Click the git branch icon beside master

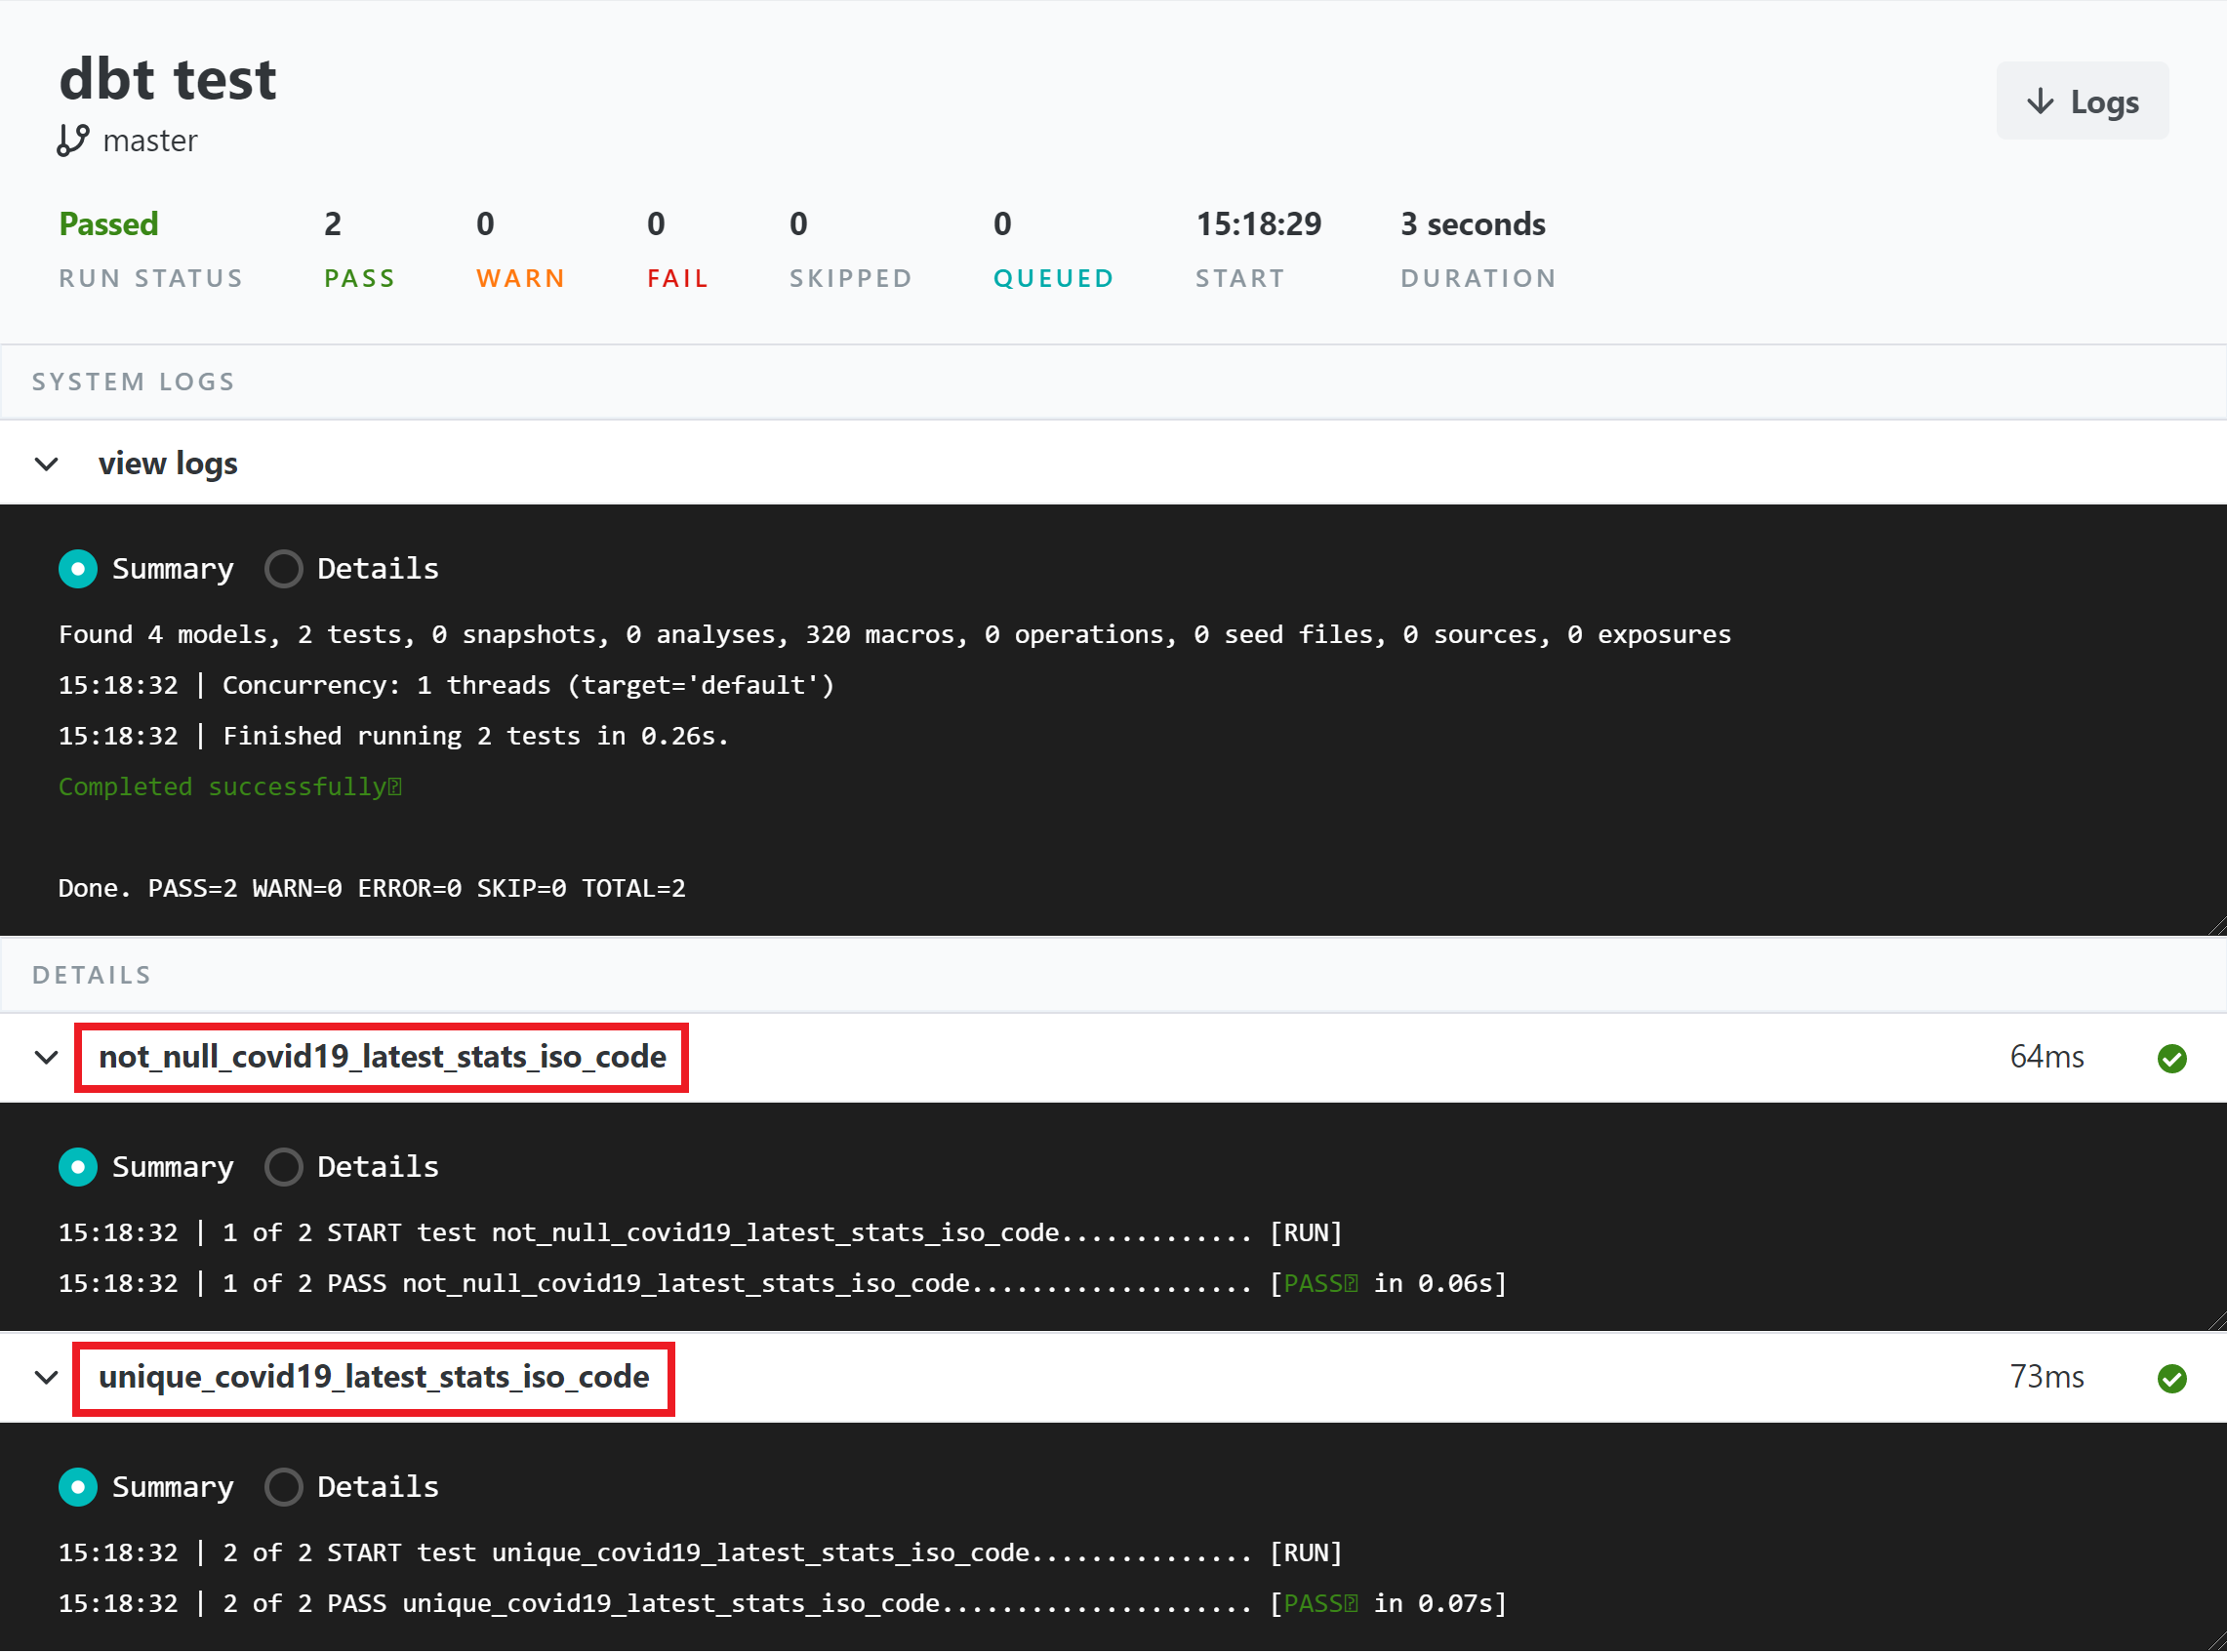click(x=72, y=140)
